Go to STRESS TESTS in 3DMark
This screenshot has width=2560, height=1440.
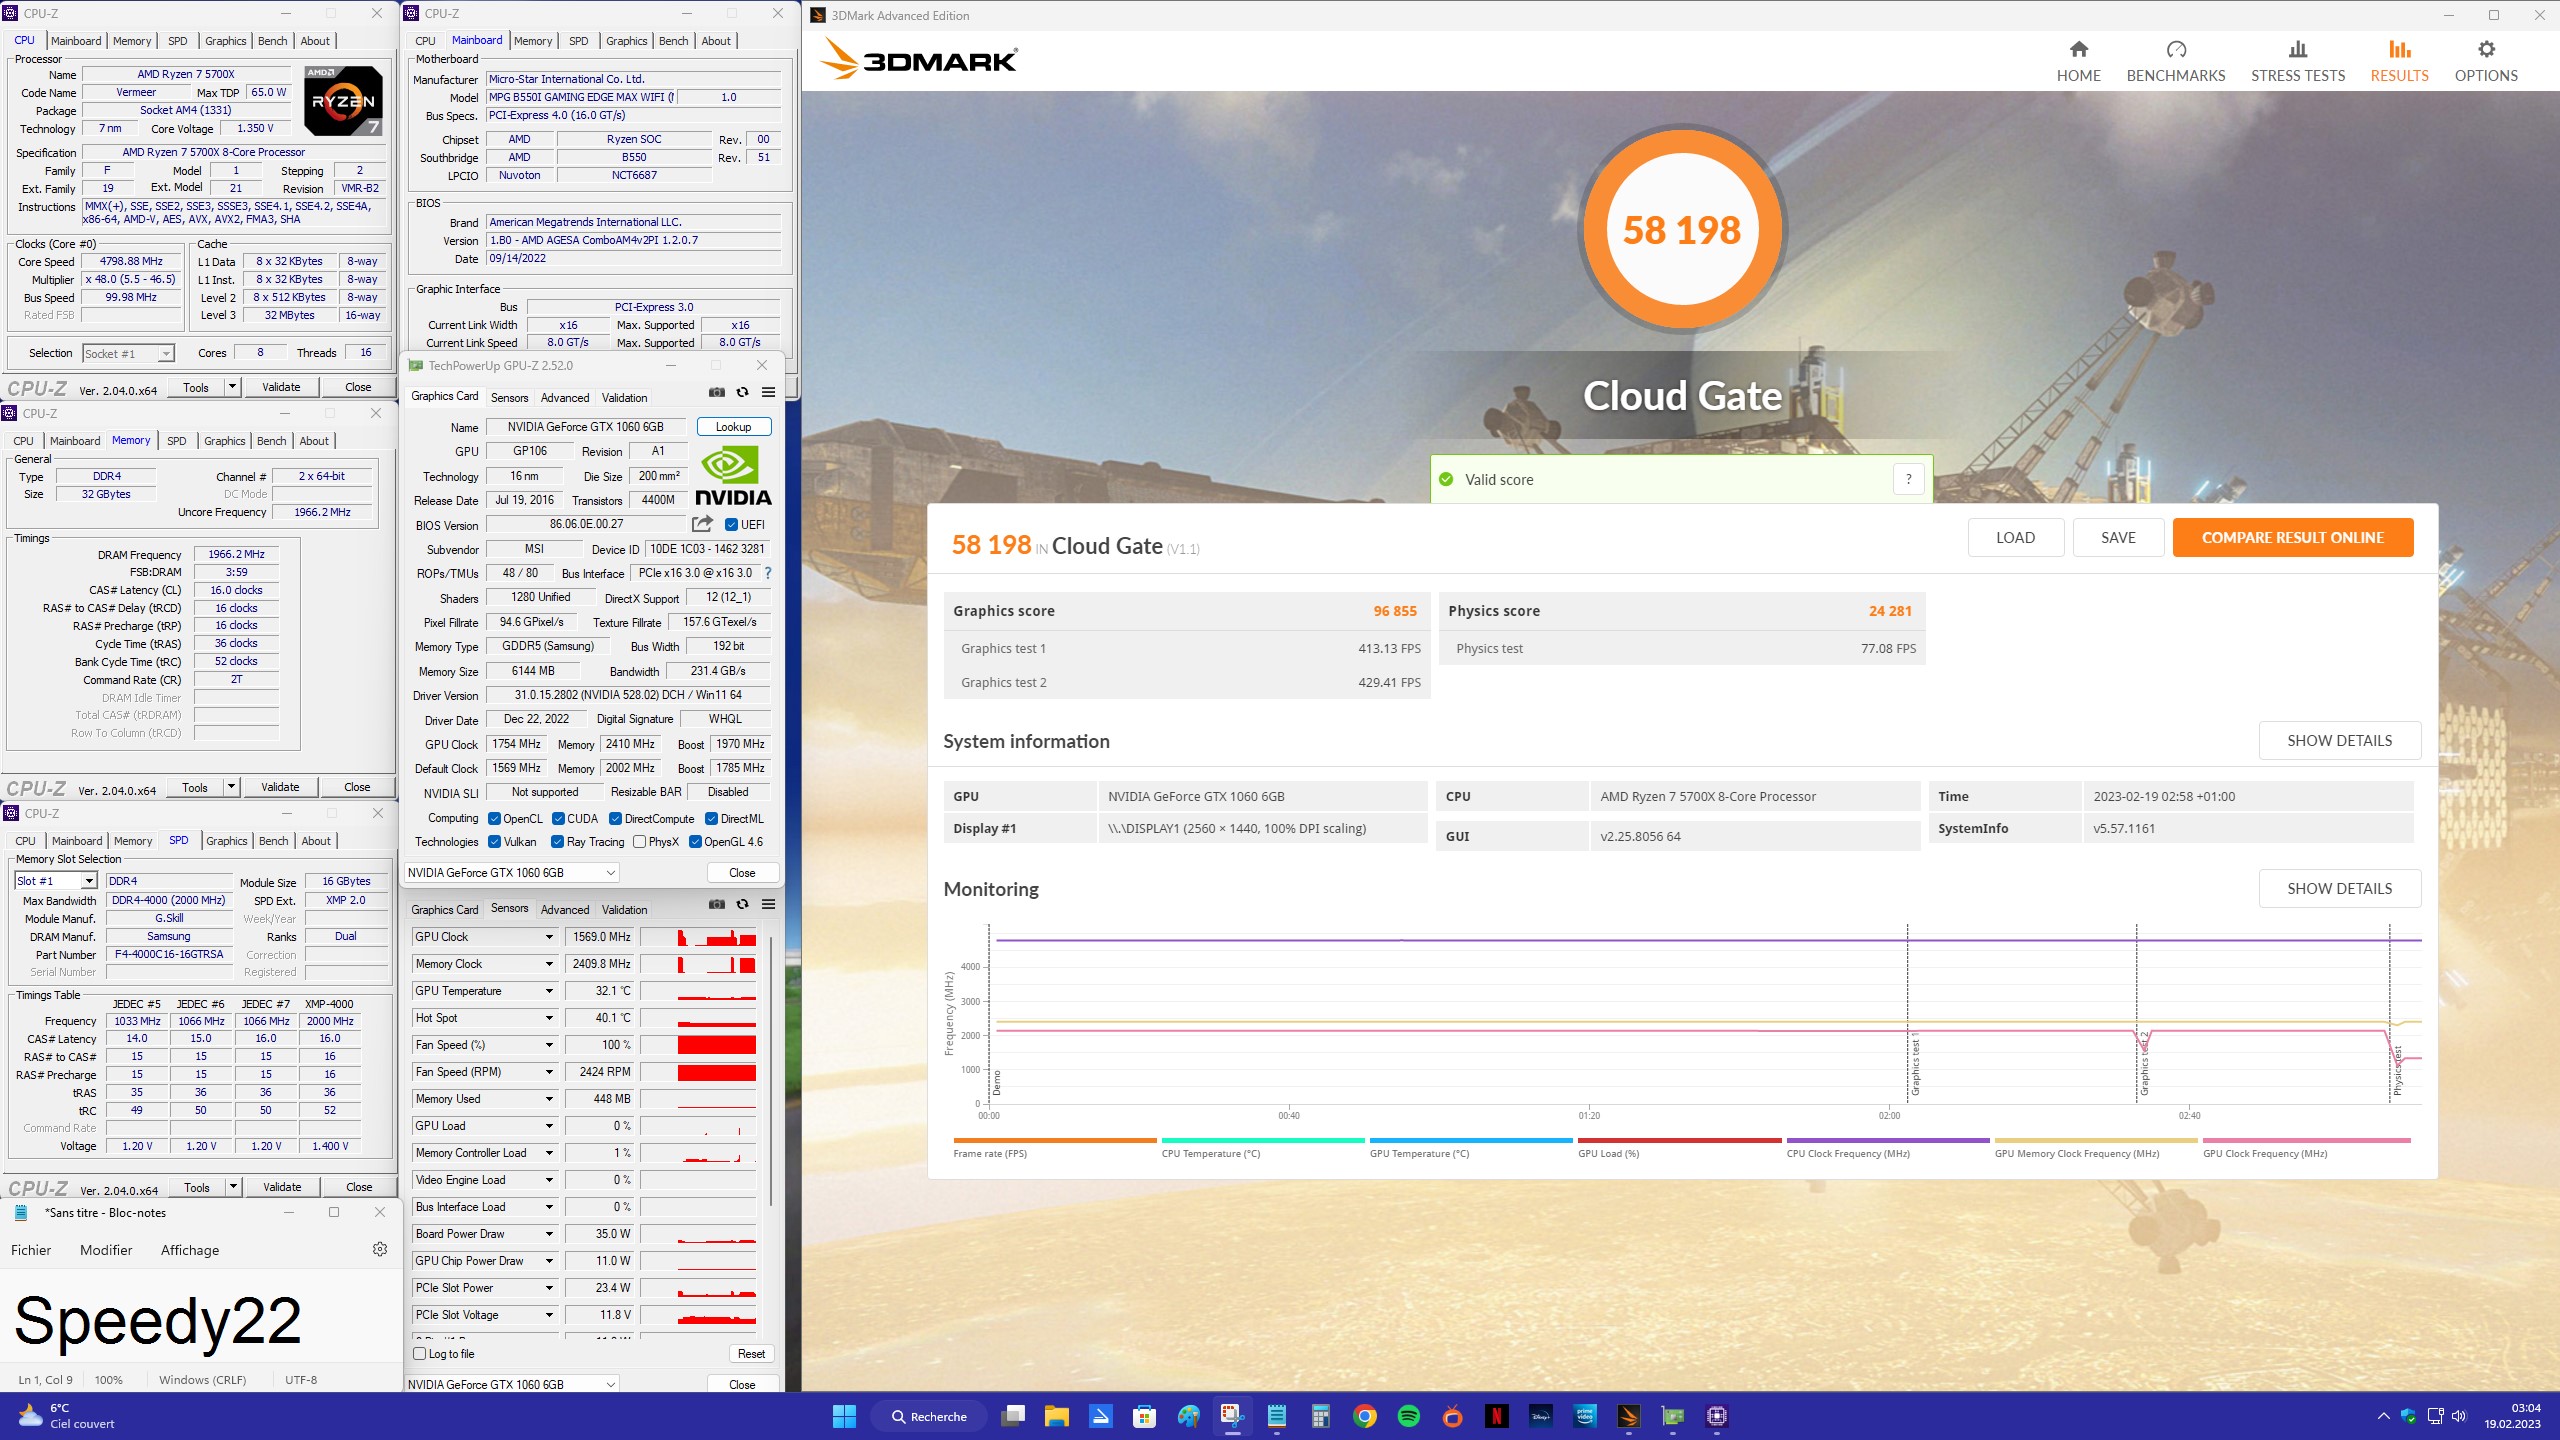(2297, 61)
